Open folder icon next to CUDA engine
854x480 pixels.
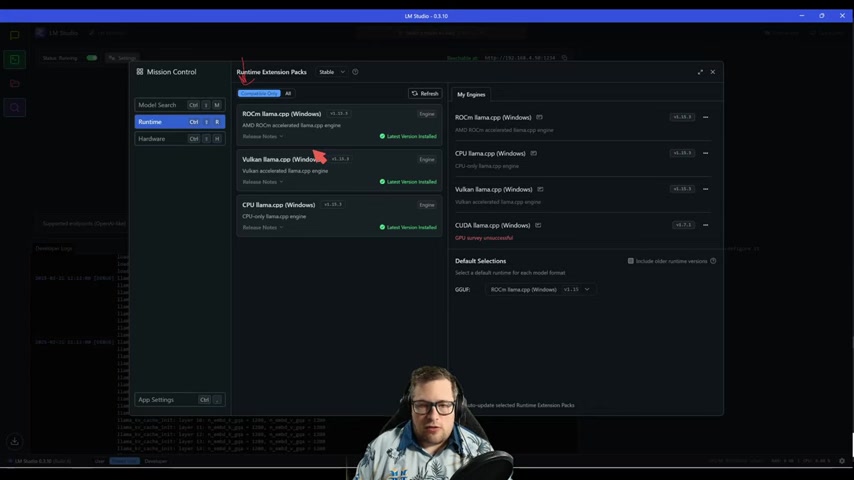[538, 225]
